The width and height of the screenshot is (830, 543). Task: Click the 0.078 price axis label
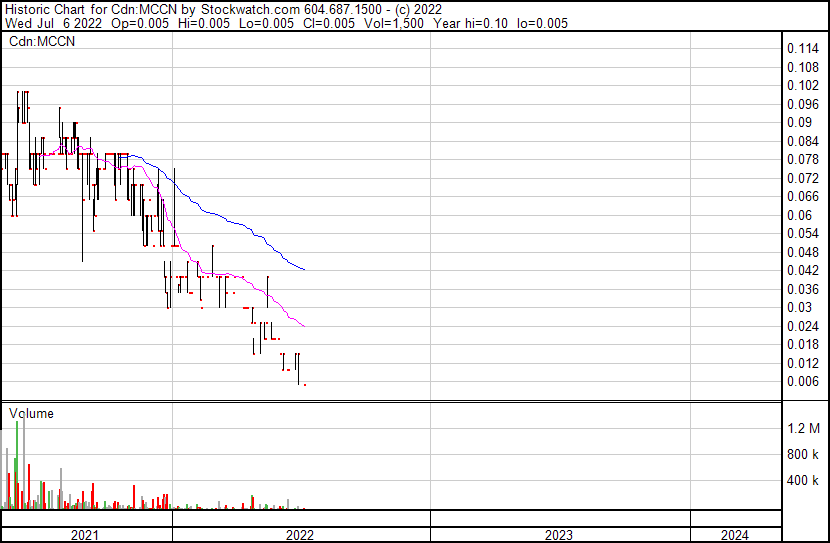803,159
